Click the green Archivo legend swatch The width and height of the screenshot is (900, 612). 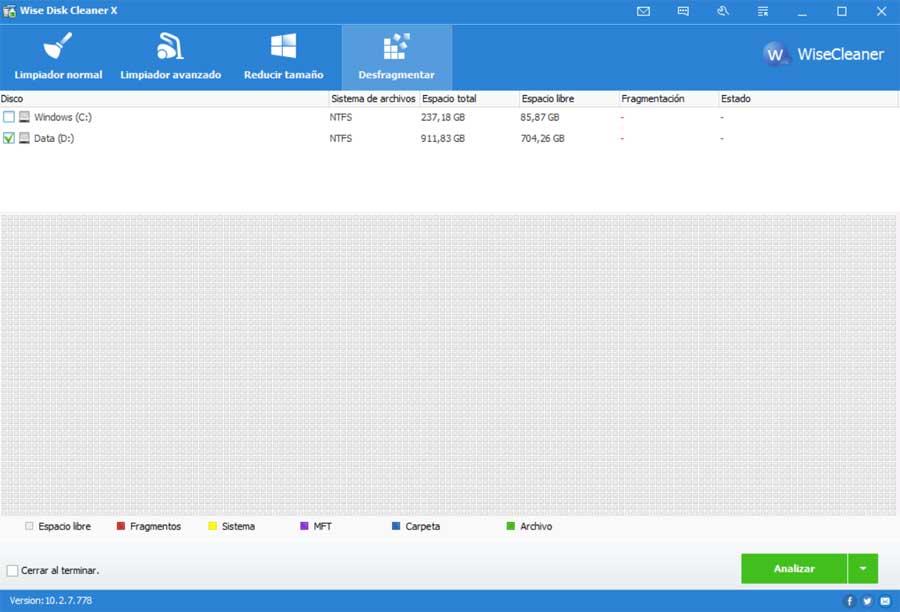point(511,526)
